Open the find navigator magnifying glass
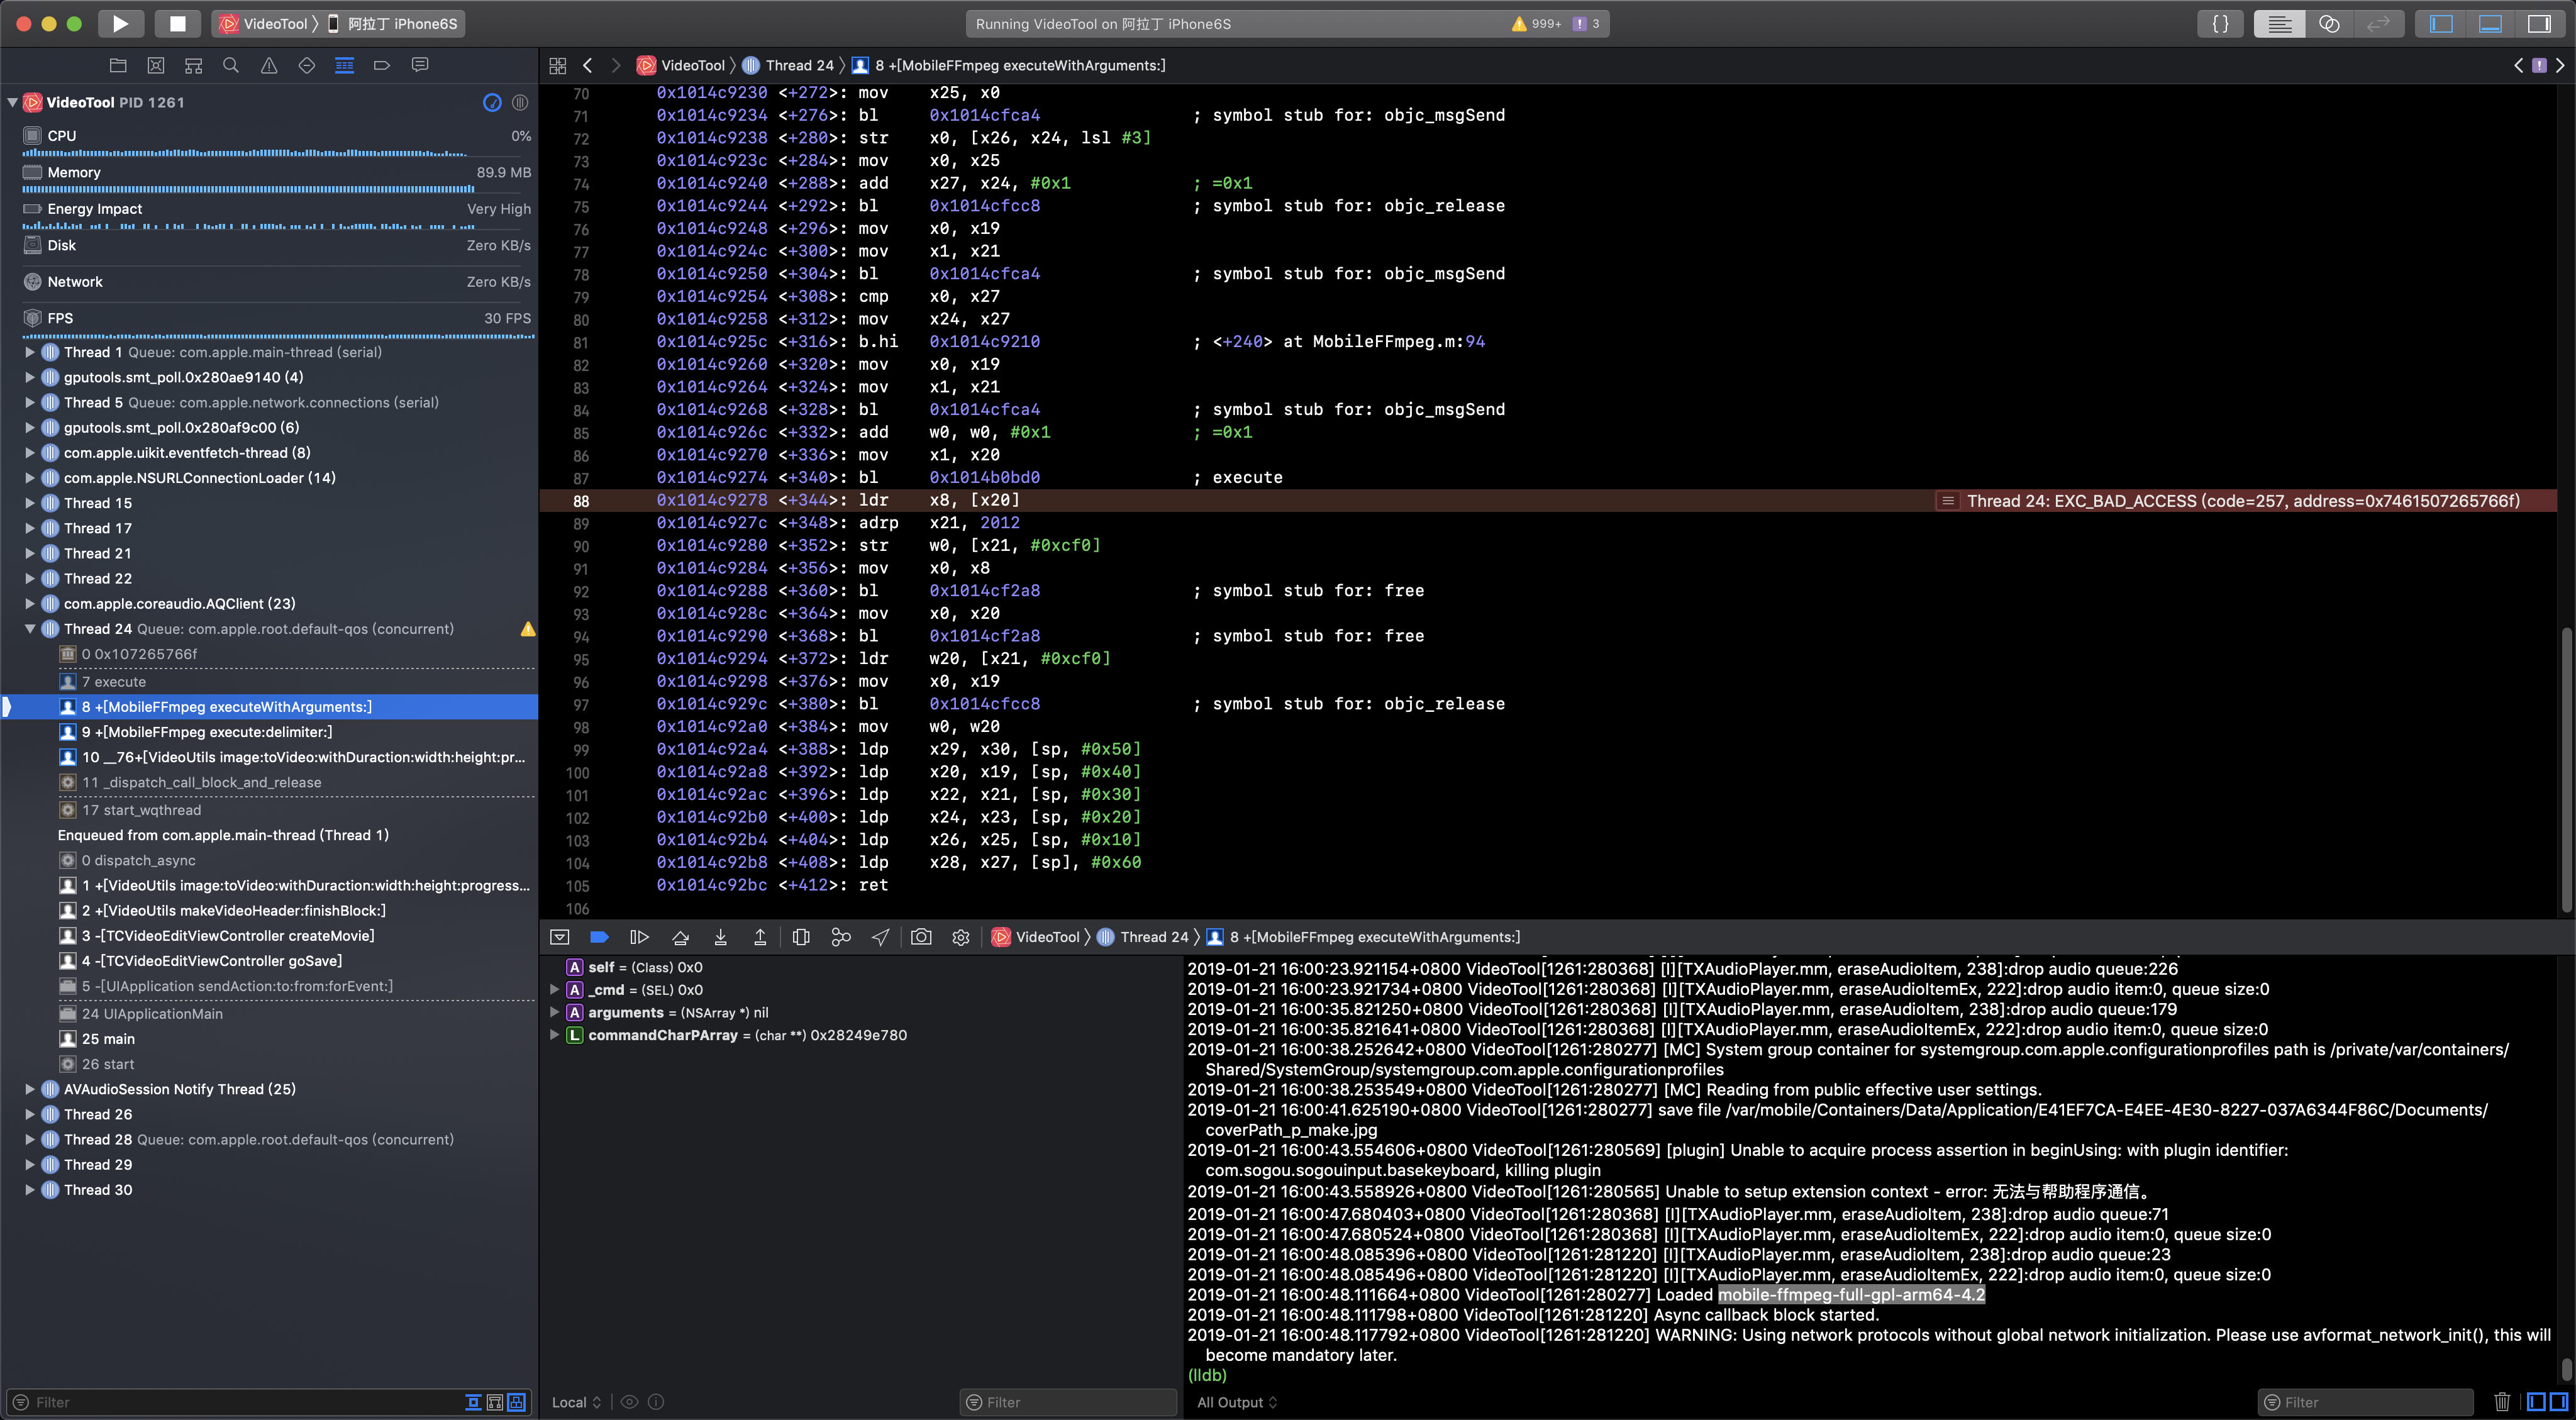This screenshot has height=1420, width=2576. [230, 64]
